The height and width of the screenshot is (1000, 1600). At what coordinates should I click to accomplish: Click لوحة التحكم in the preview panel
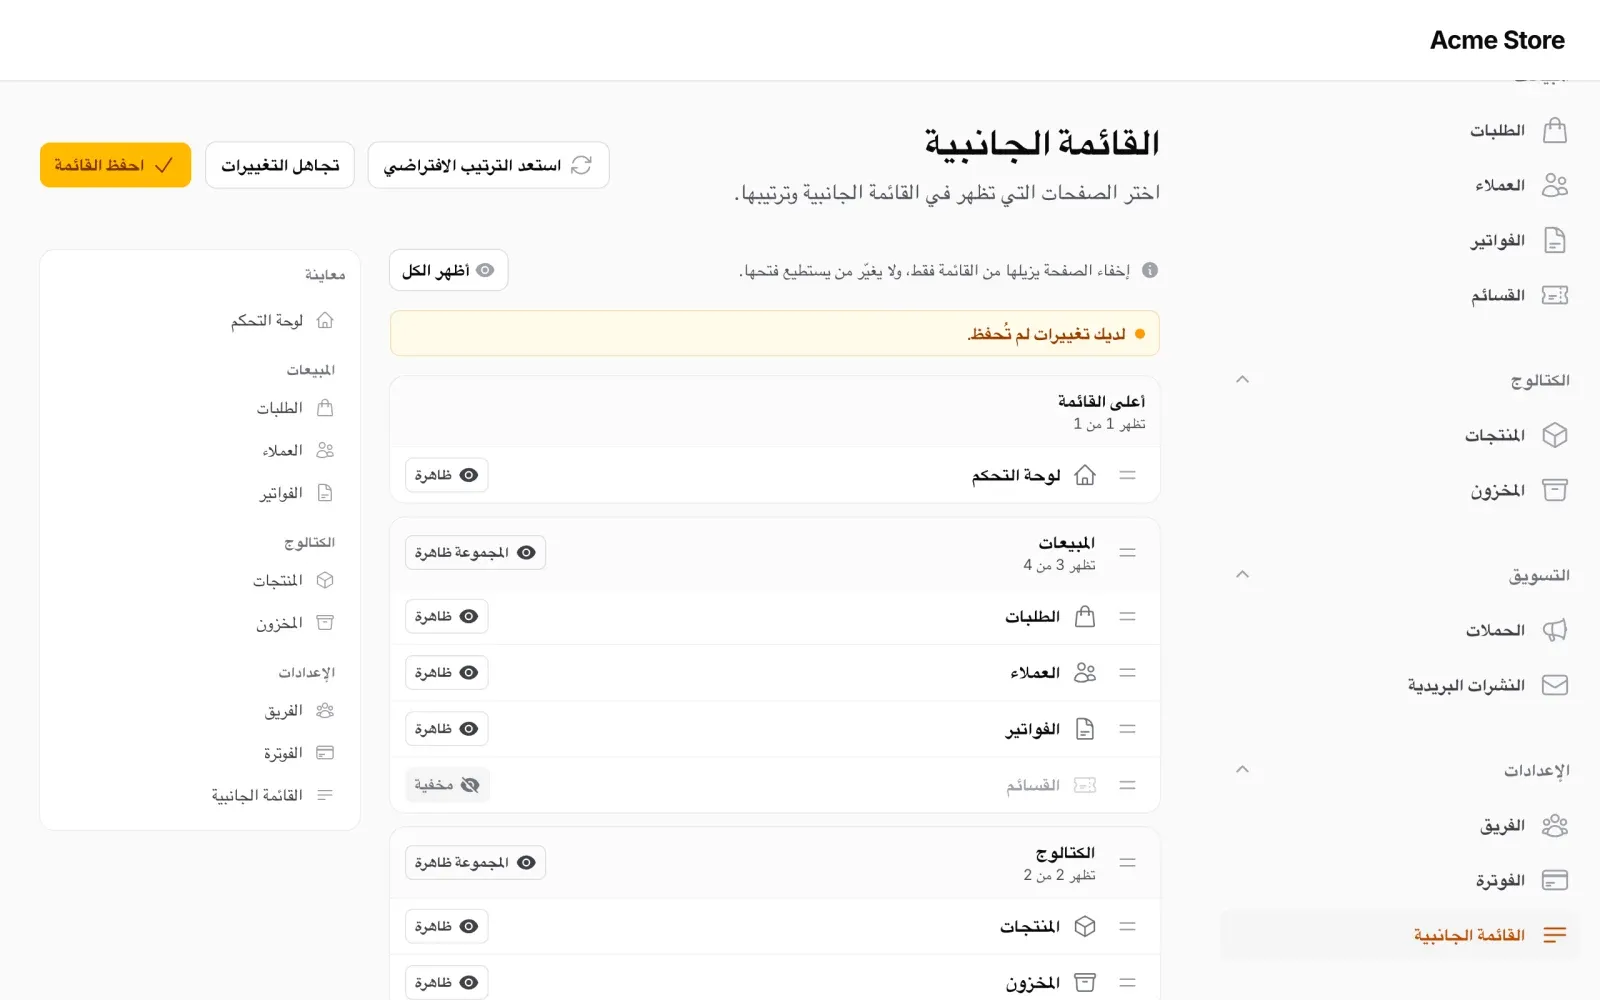[282, 320]
